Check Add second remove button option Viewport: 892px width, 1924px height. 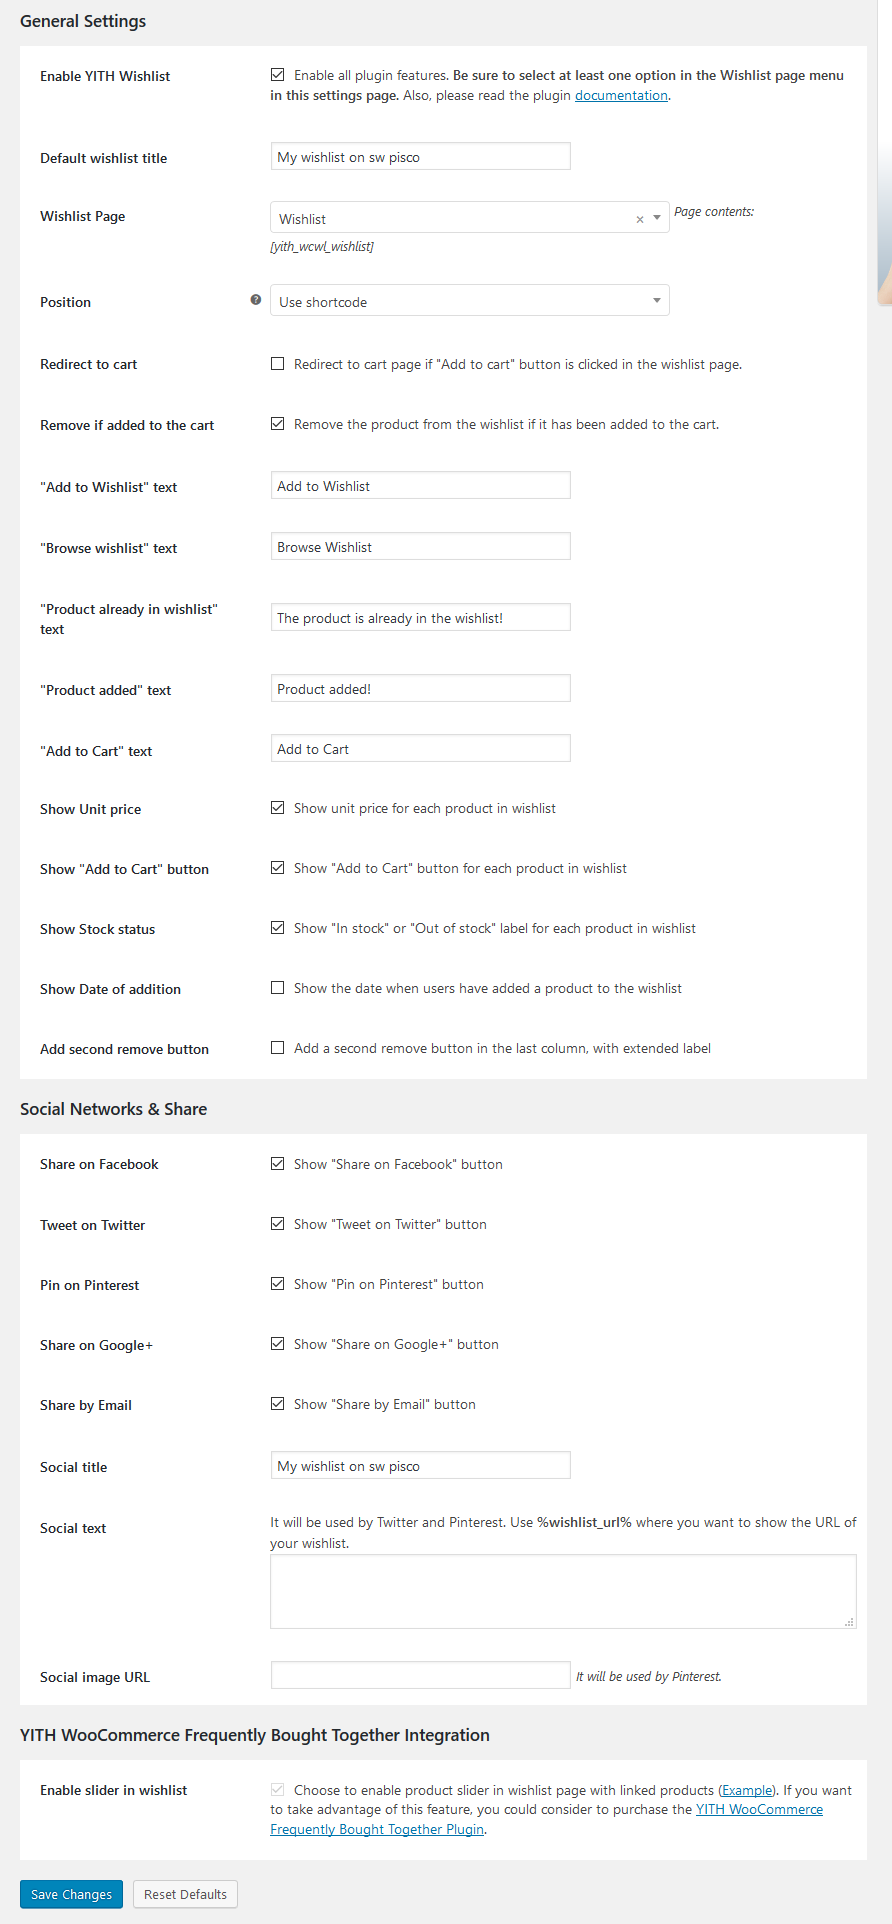pos(278,1048)
